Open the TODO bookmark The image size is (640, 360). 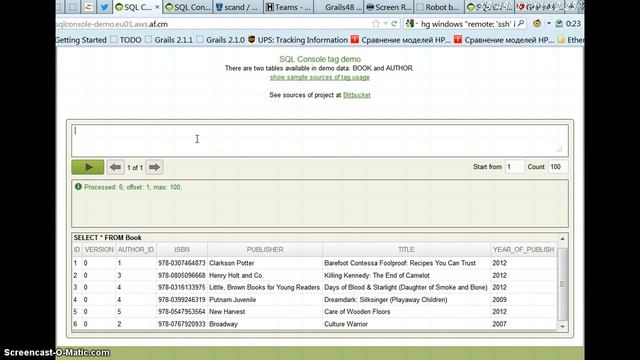coord(126,40)
